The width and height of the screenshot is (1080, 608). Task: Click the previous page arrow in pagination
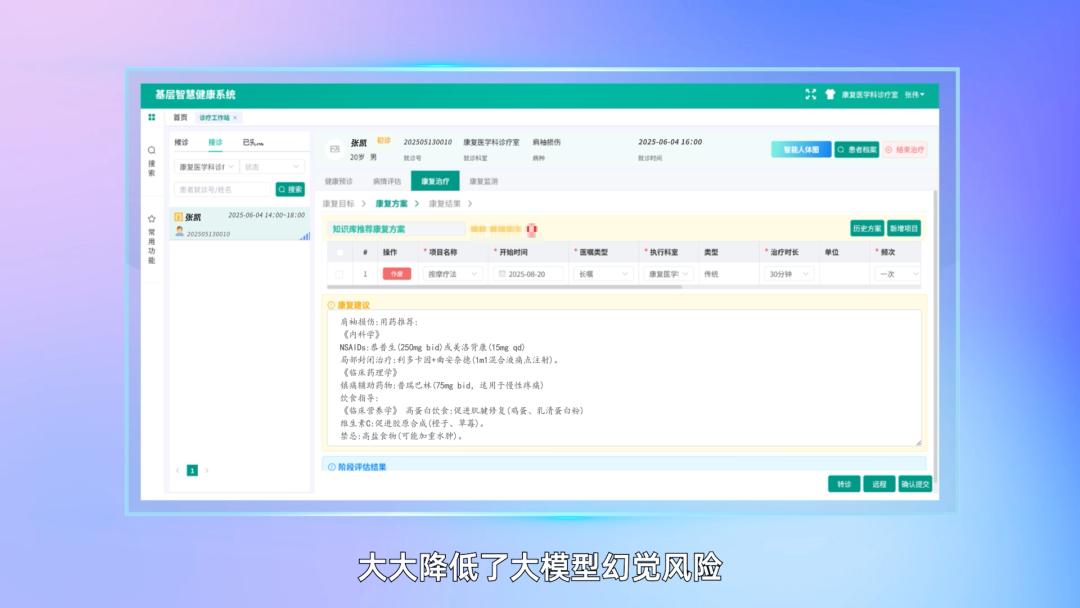point(177,470)
